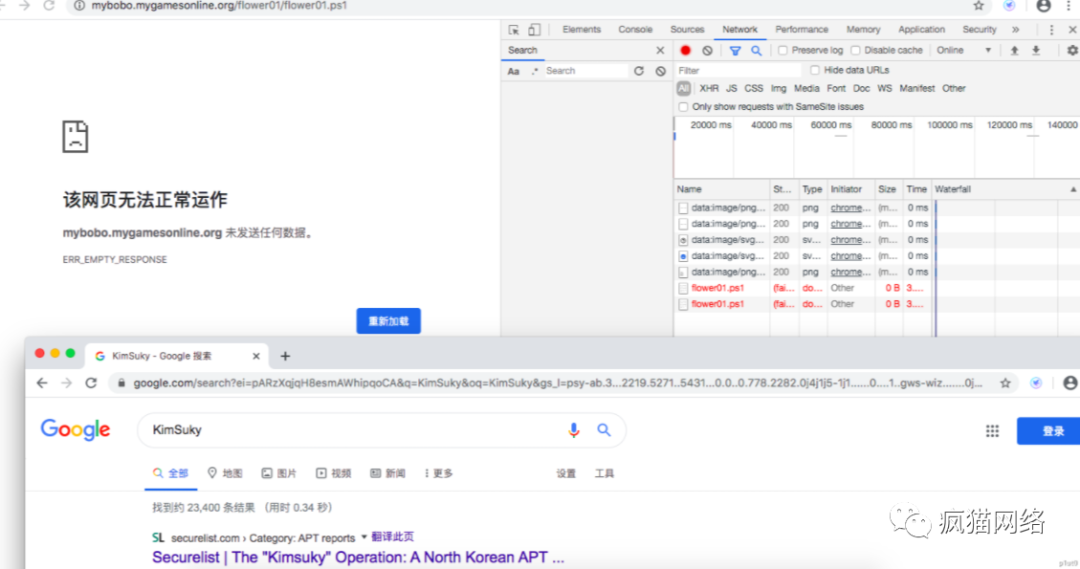Viewport: 1080px width, 569px height.
Task: Open the Online throttling dropdown
Action: (964, 50)
